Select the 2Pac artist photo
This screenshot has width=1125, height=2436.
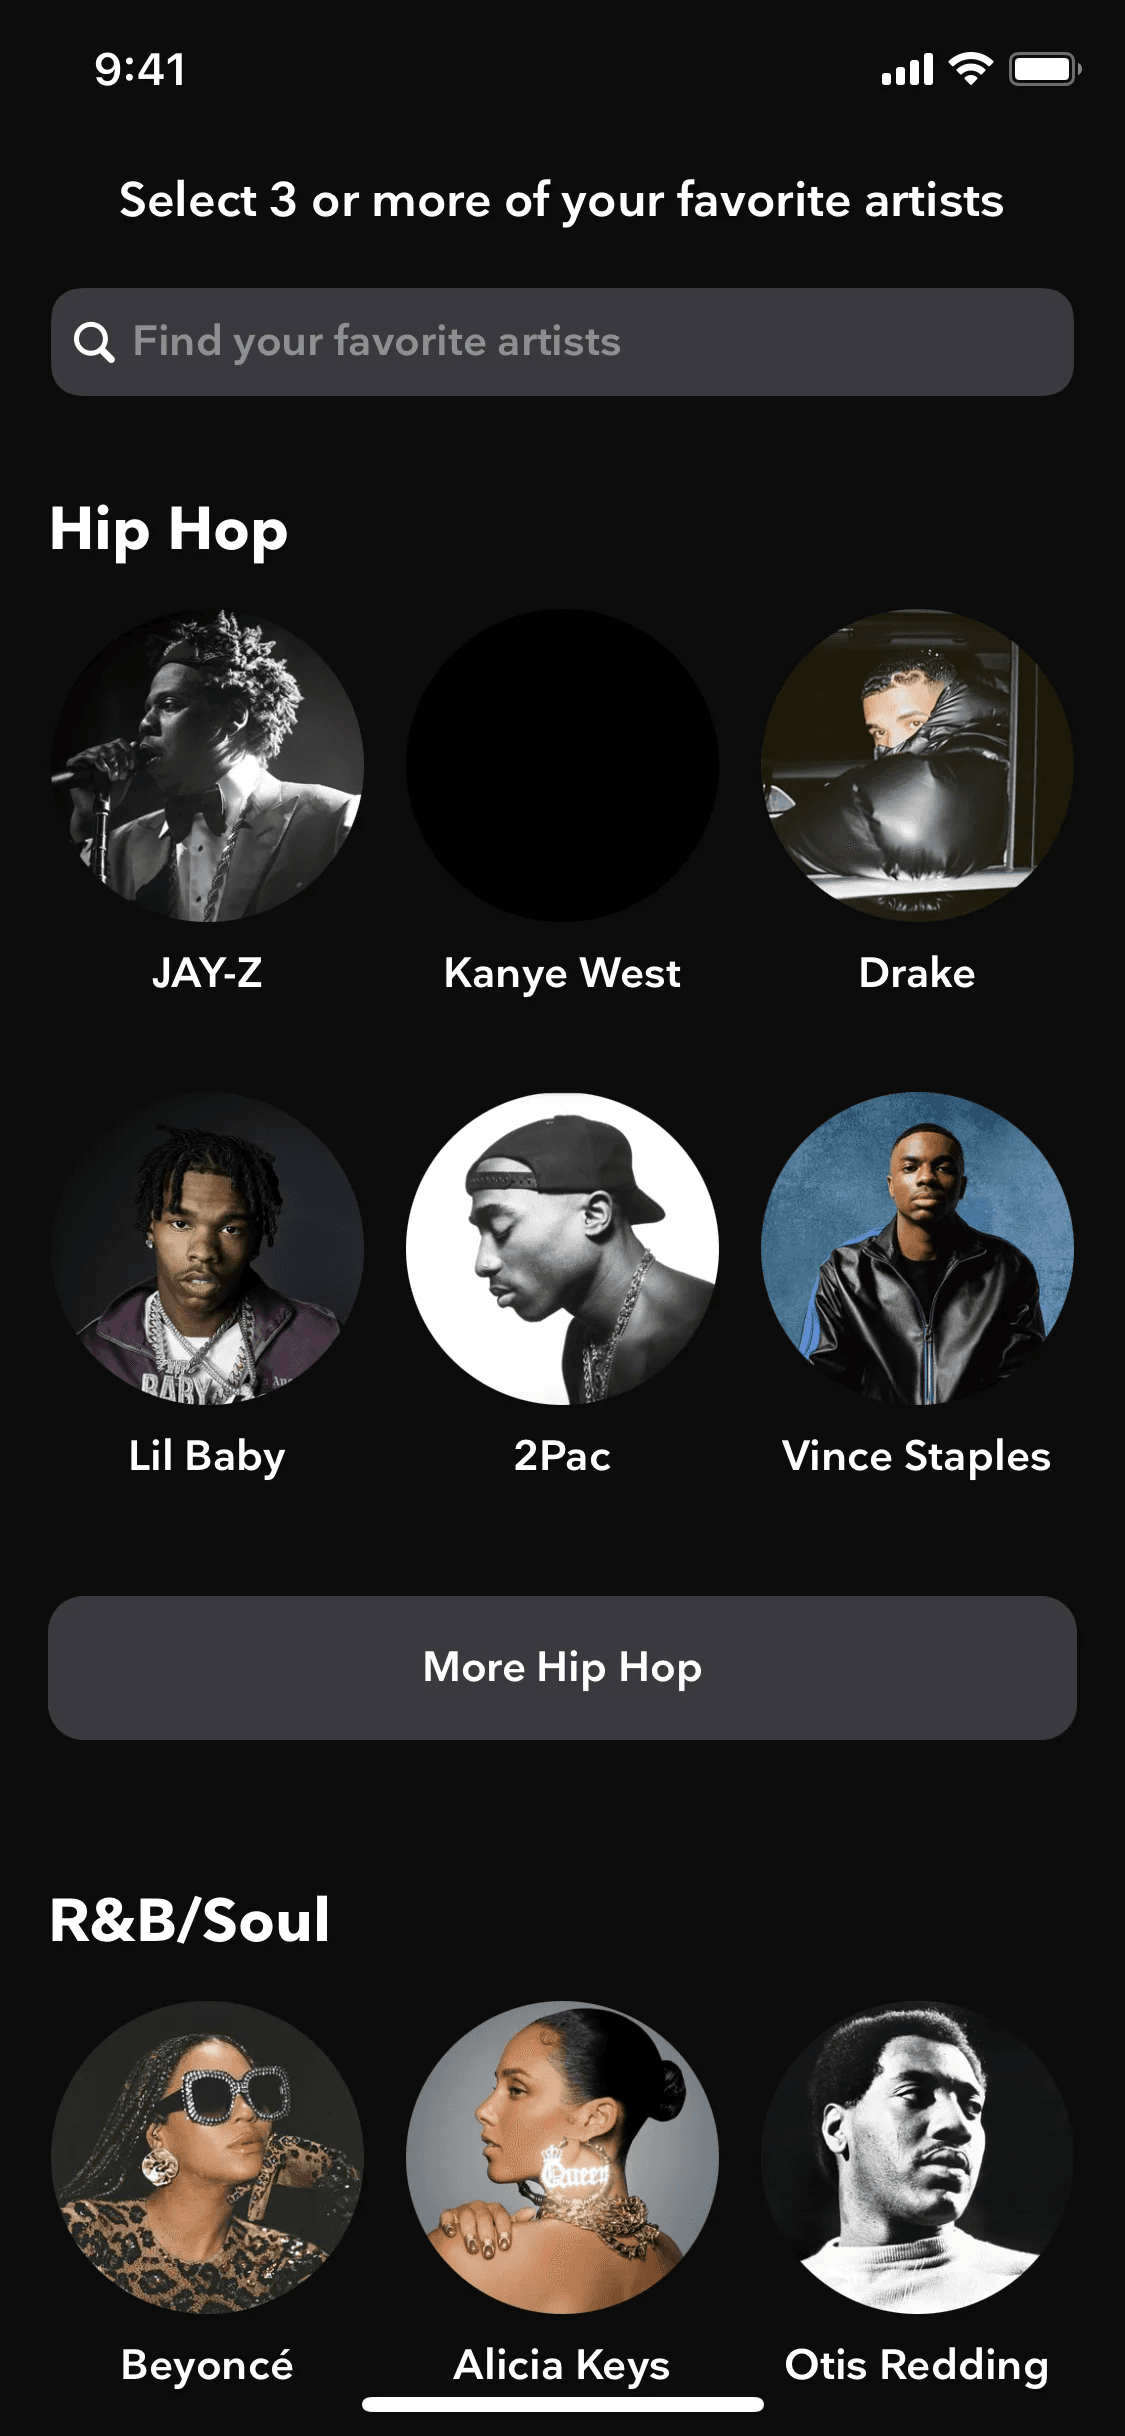pos(562,1248)
